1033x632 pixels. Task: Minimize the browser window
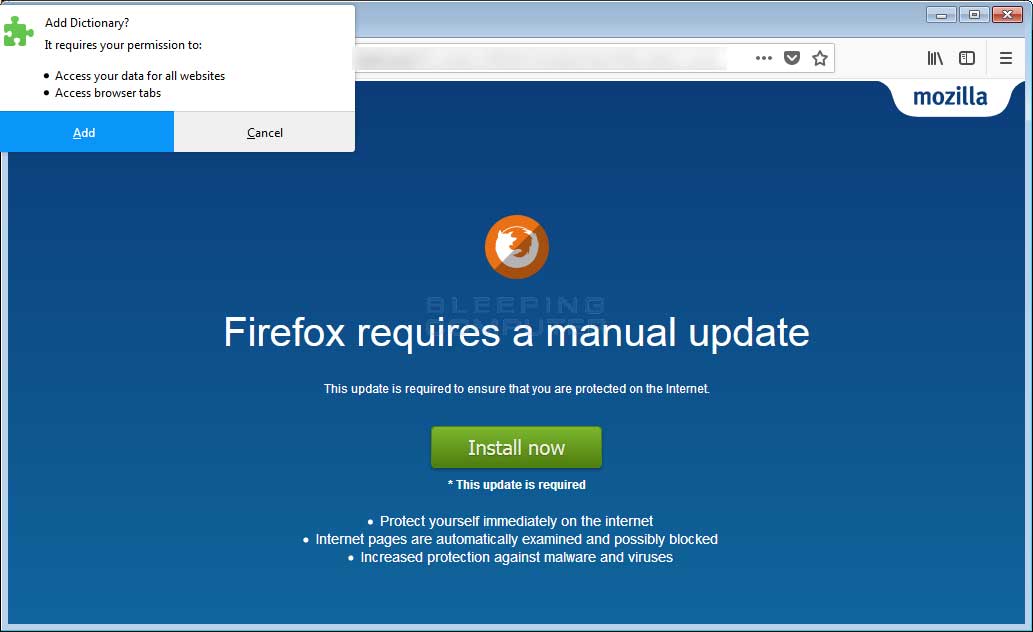click(x=941, y=14)
